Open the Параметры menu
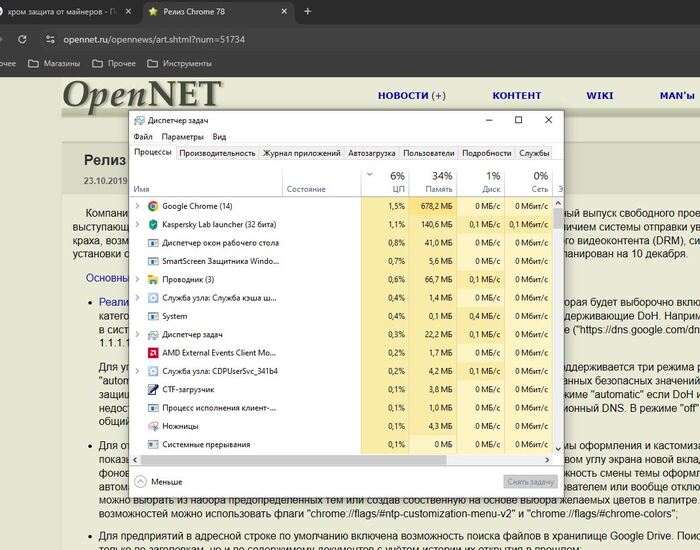This screenshot has height=550, width=700. click(182, 137)
